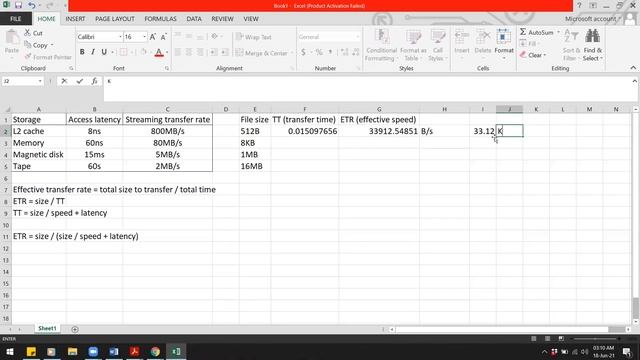This screenshot has height=360, width=640.
Task: Confirm the entry with the check mark
Action: point(80,81)
